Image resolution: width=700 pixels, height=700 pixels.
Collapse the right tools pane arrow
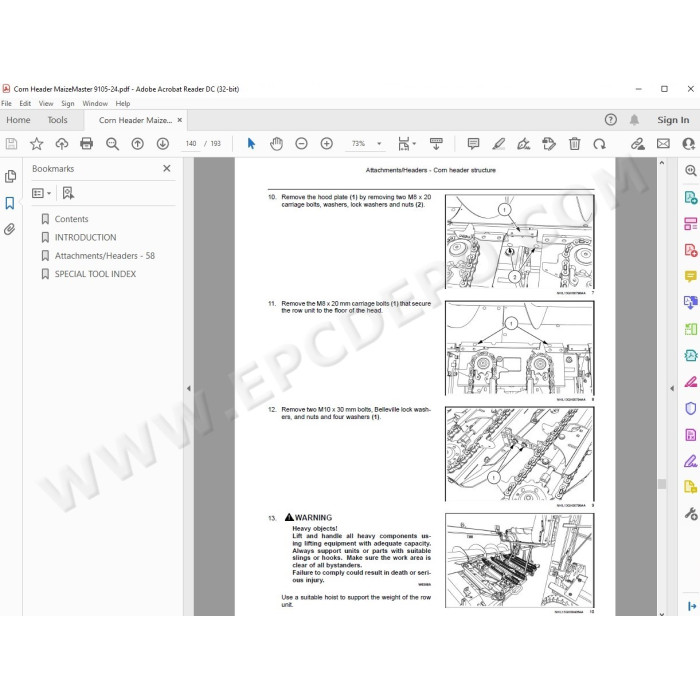point(672,388)
